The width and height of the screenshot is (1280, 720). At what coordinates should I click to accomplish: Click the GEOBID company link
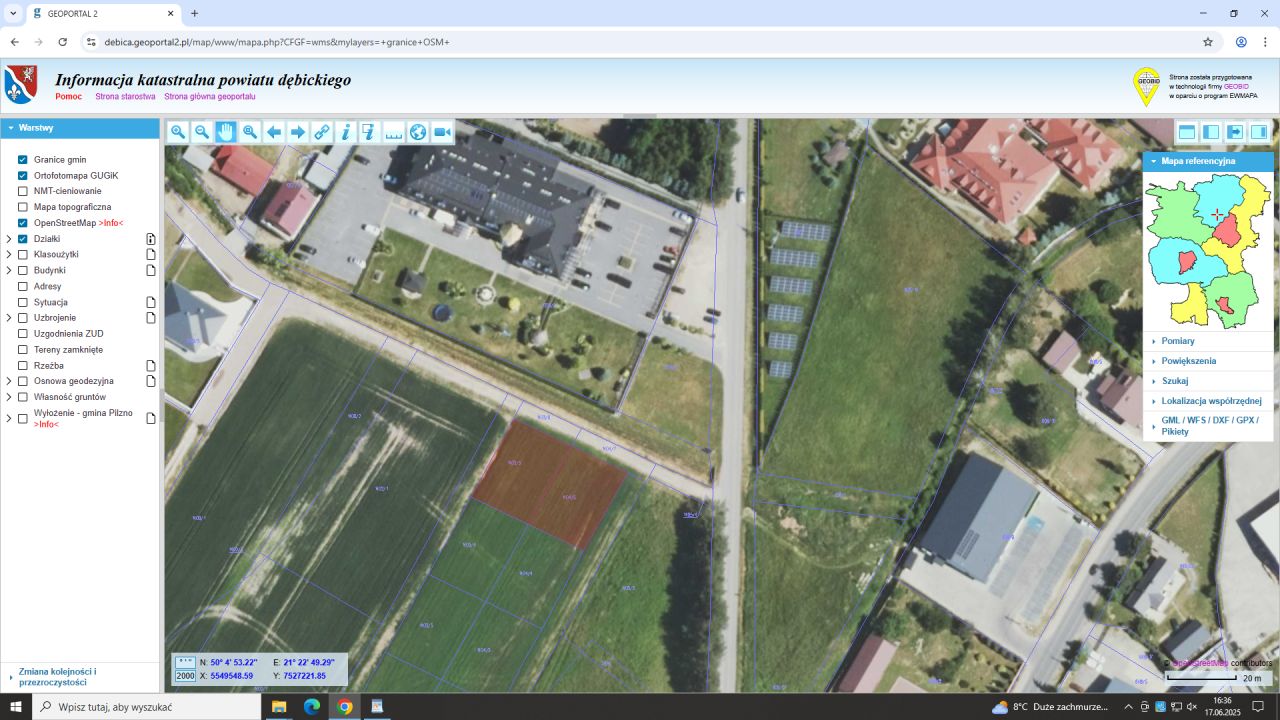pos(1236,86)
